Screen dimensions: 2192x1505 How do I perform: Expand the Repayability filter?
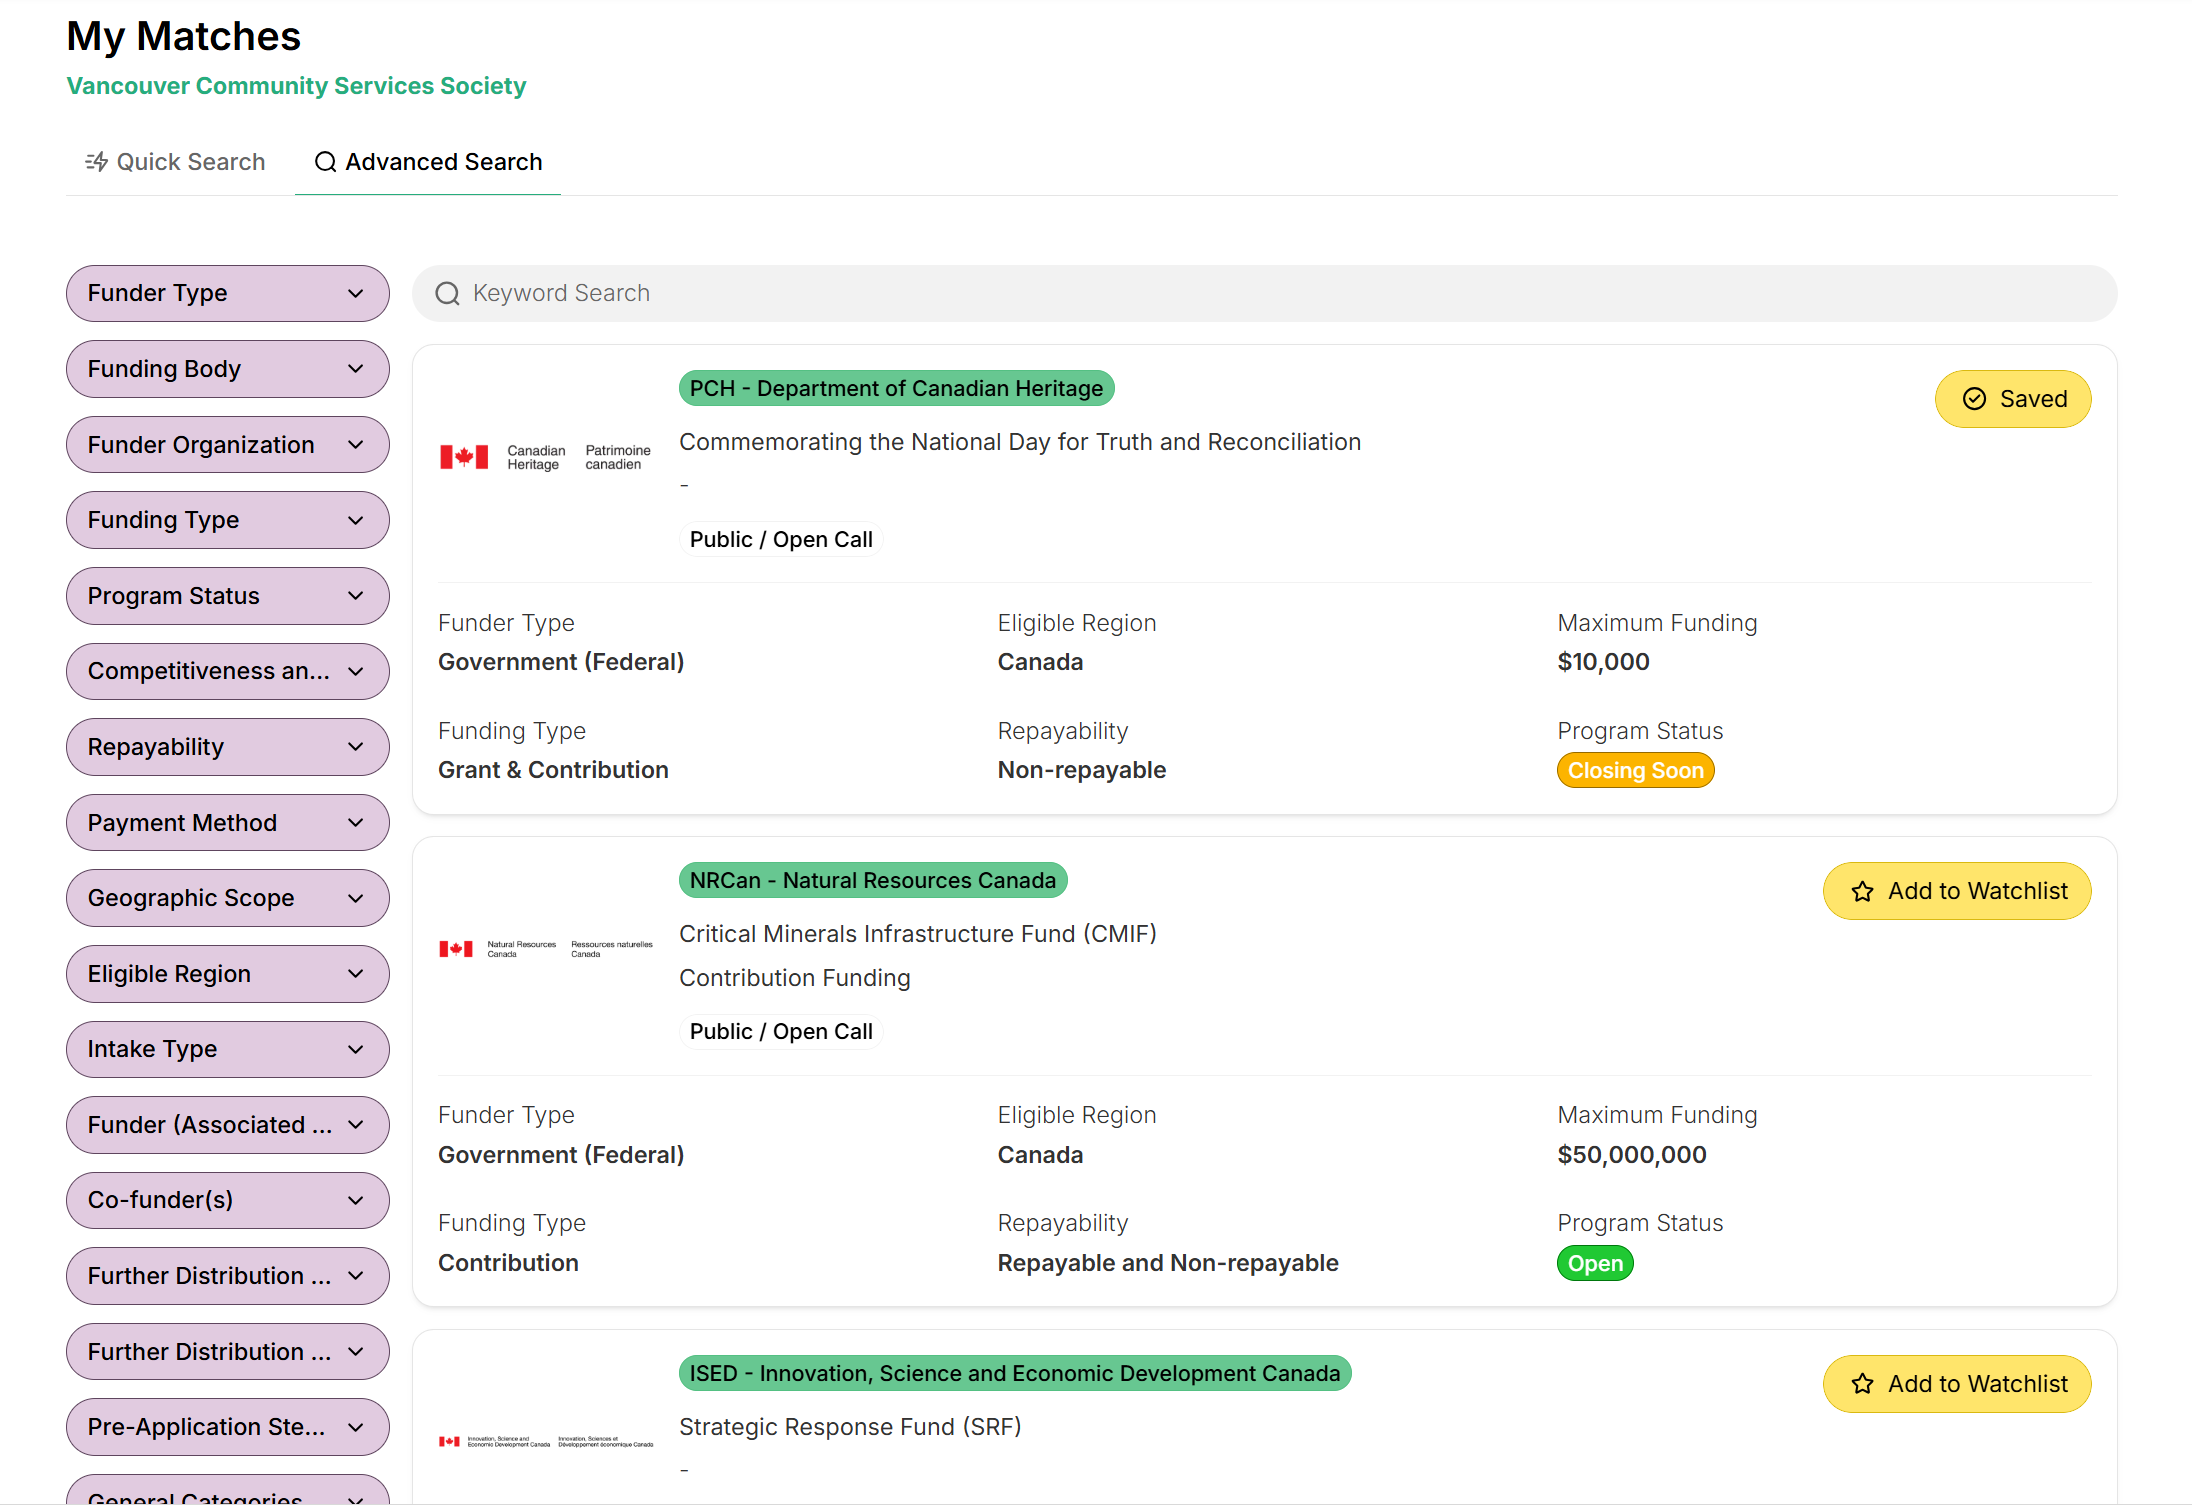(228, 747)
